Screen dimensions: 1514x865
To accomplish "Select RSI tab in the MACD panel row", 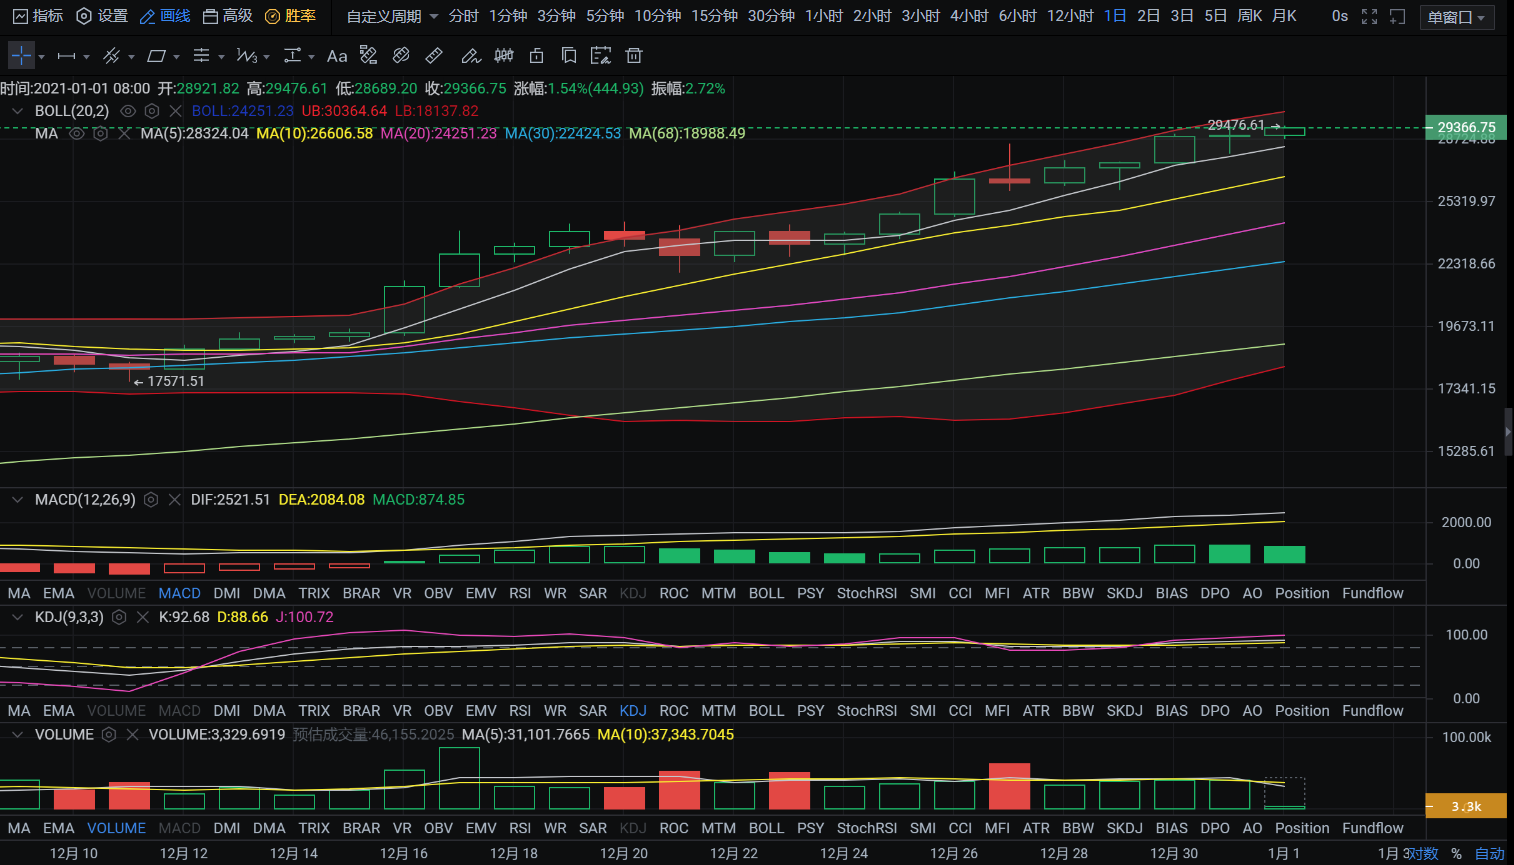I will (520, 593).
